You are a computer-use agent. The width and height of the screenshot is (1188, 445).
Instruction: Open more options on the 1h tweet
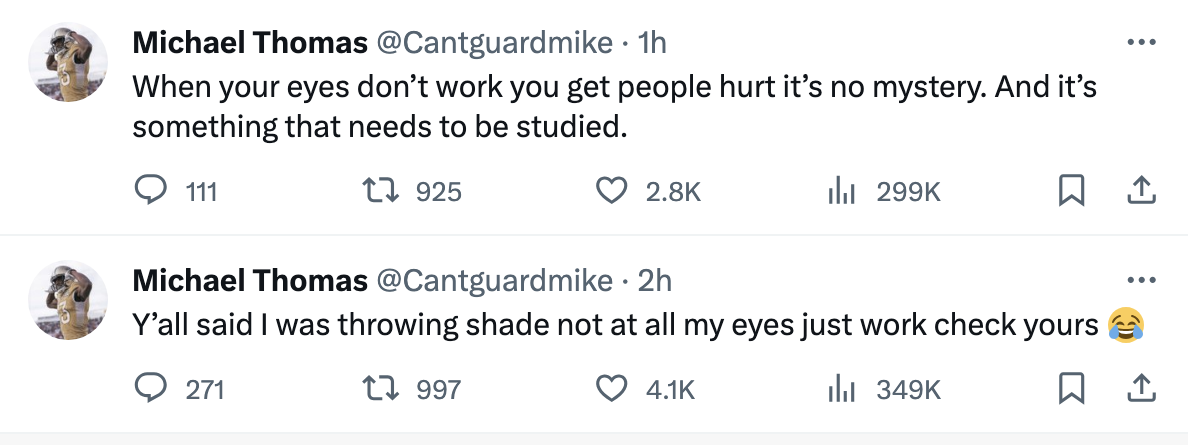1141,43
